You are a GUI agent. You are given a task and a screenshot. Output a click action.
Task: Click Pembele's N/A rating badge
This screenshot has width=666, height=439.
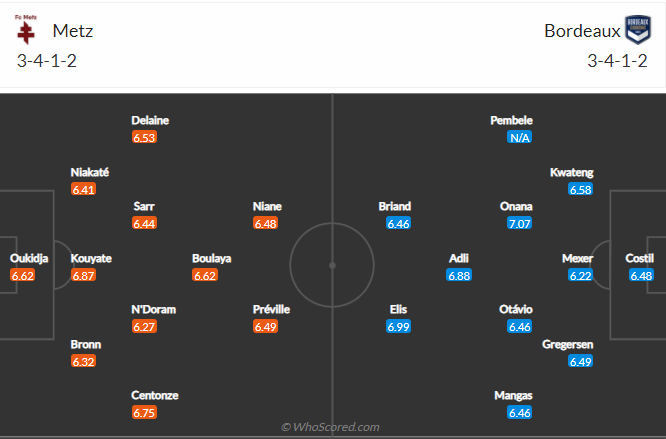point(519,138)
